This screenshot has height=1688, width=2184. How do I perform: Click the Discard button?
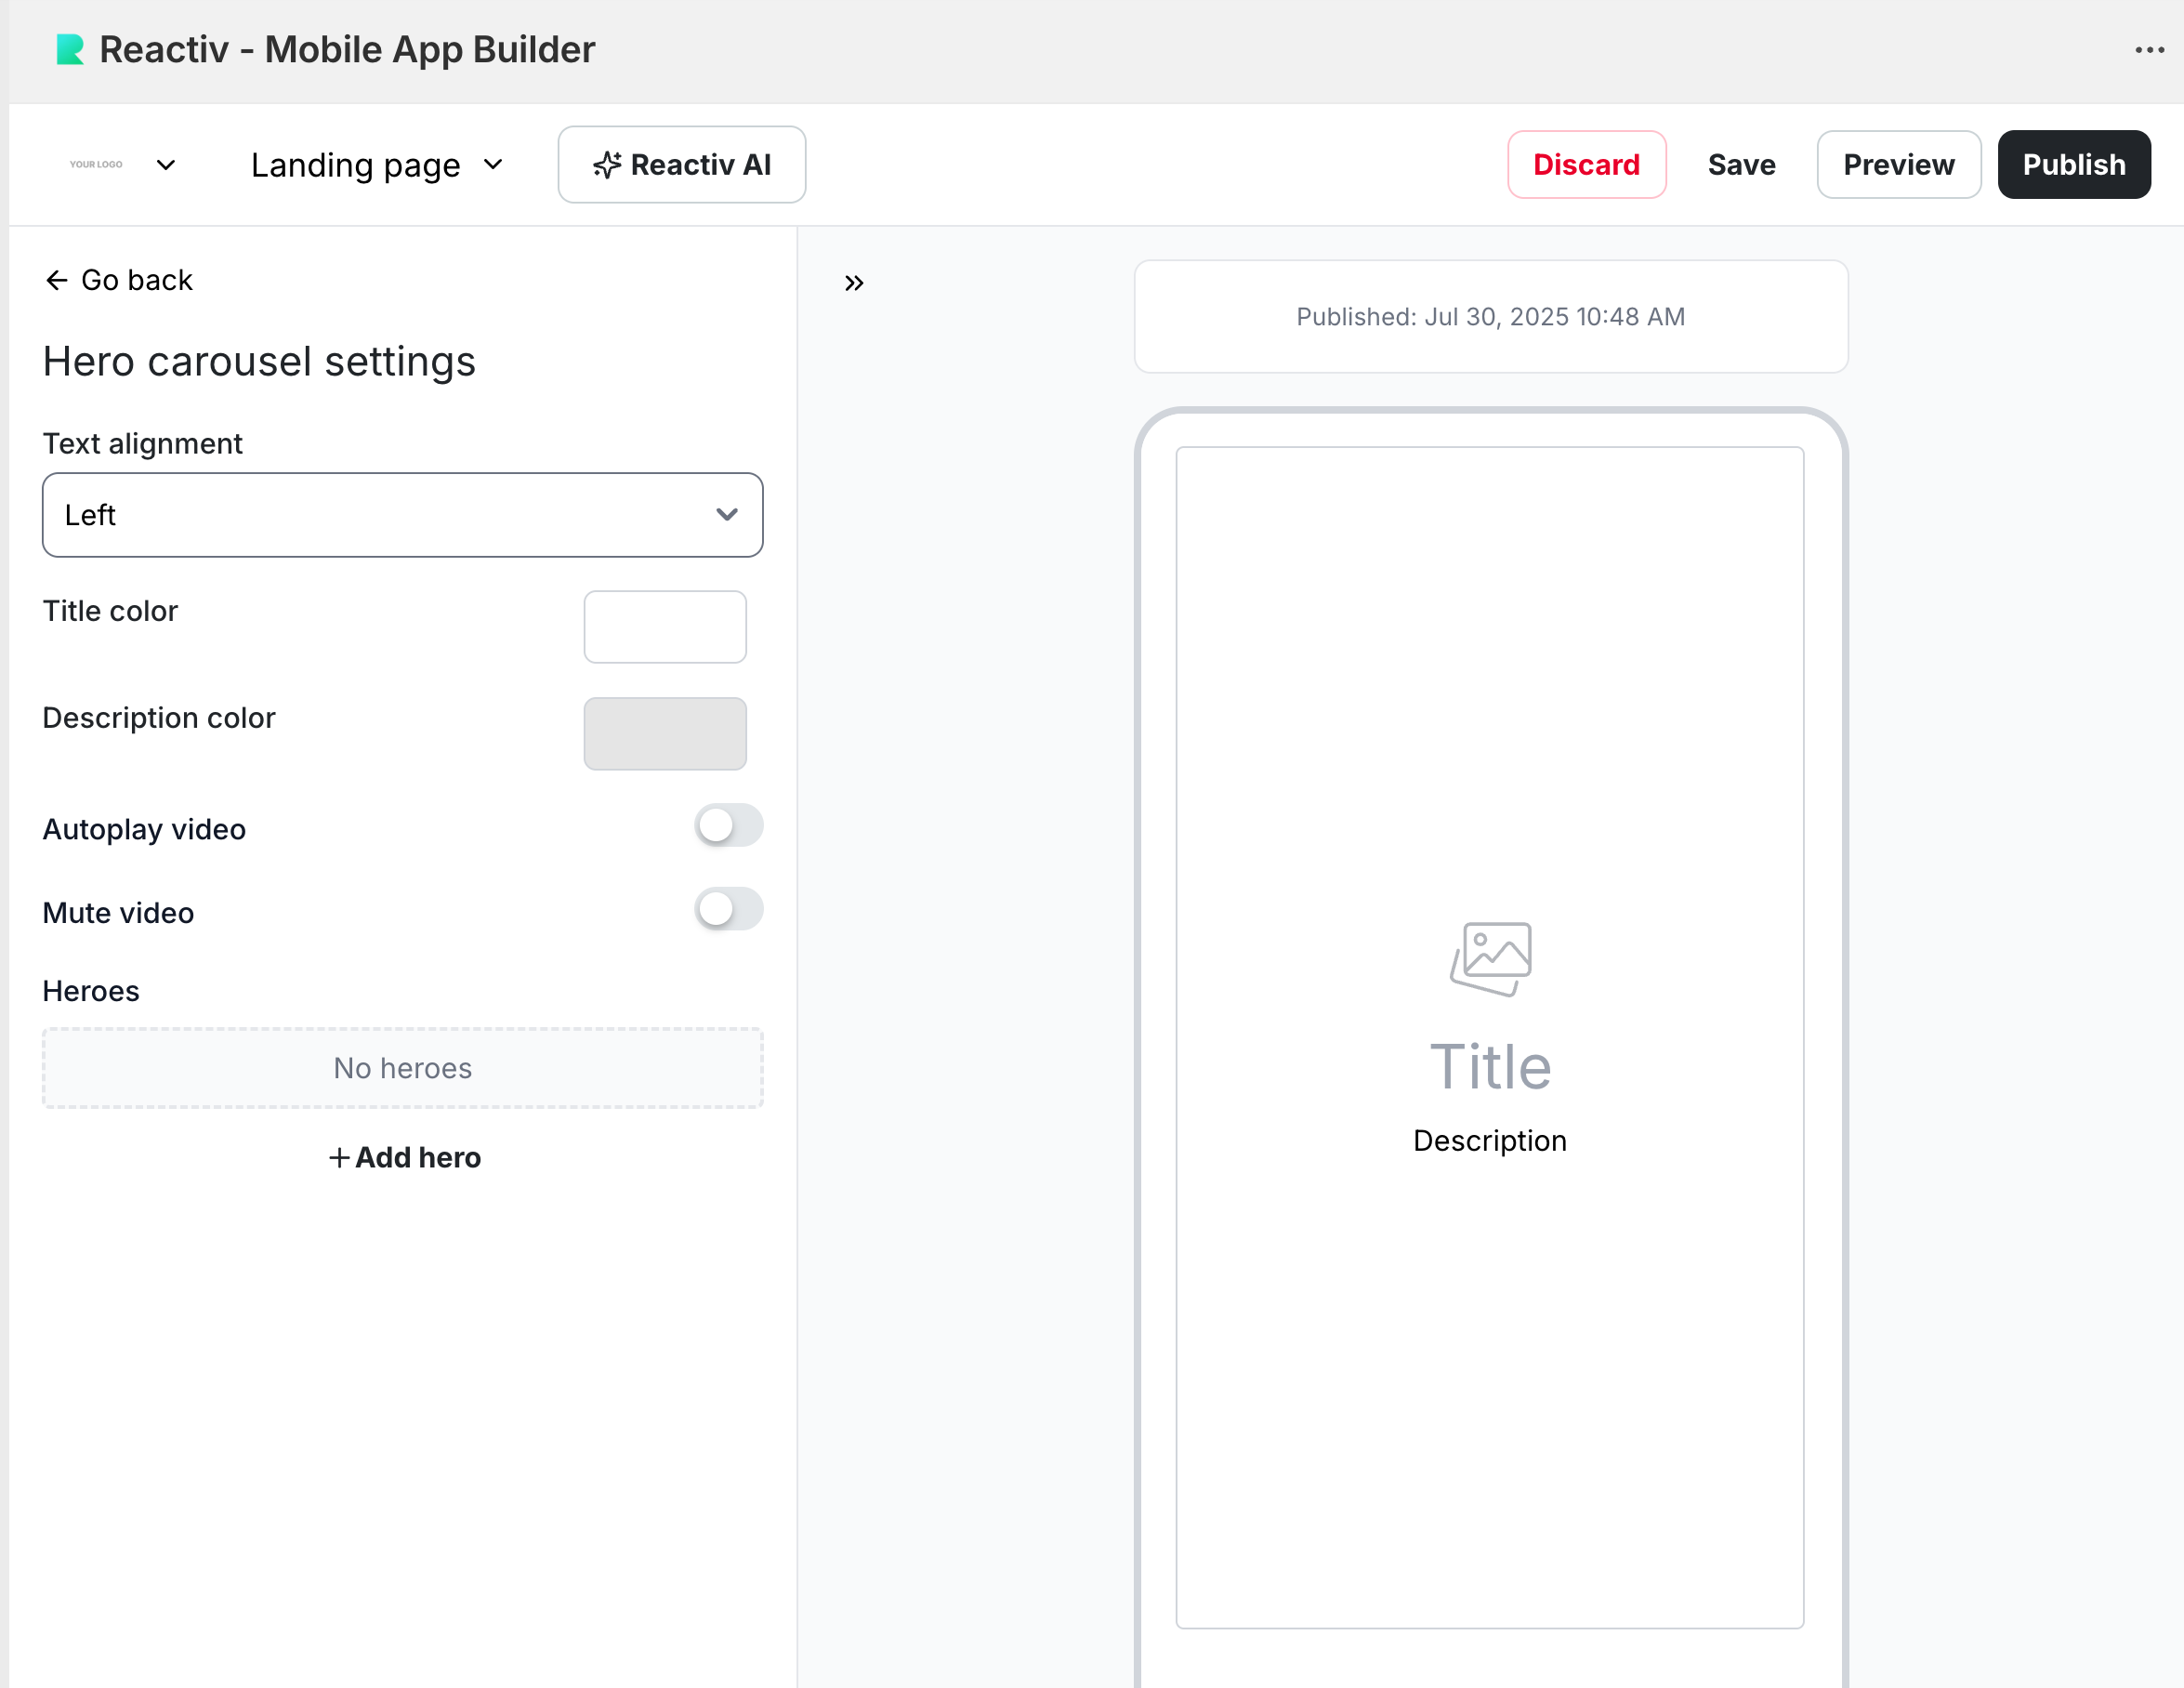click(x=1586, y=165)
